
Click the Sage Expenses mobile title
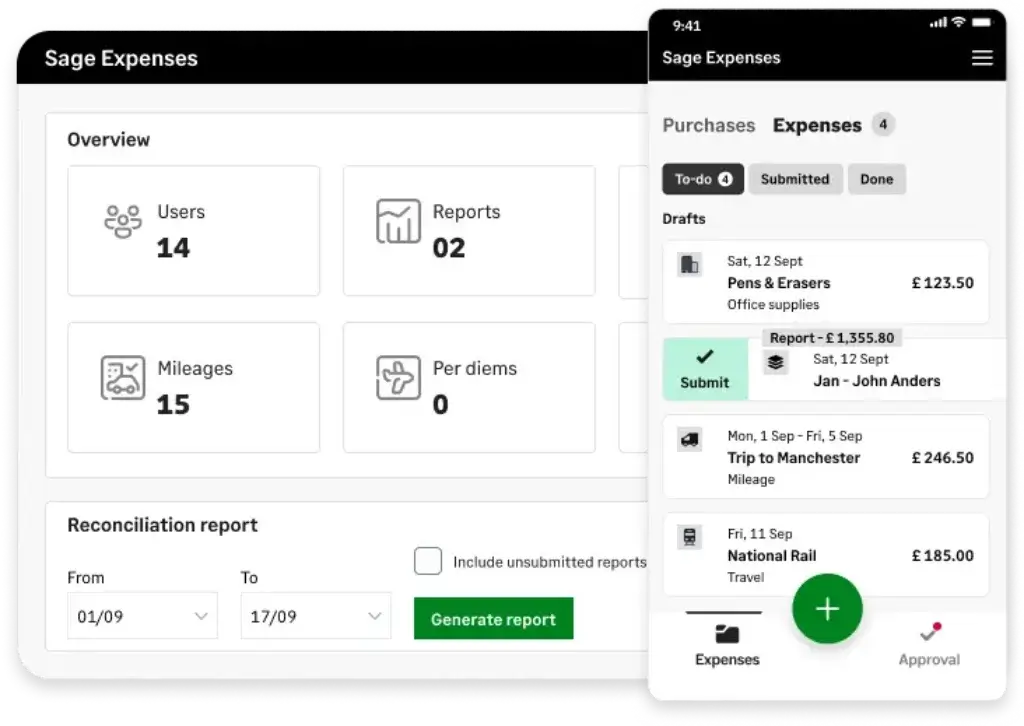(721, 57)
